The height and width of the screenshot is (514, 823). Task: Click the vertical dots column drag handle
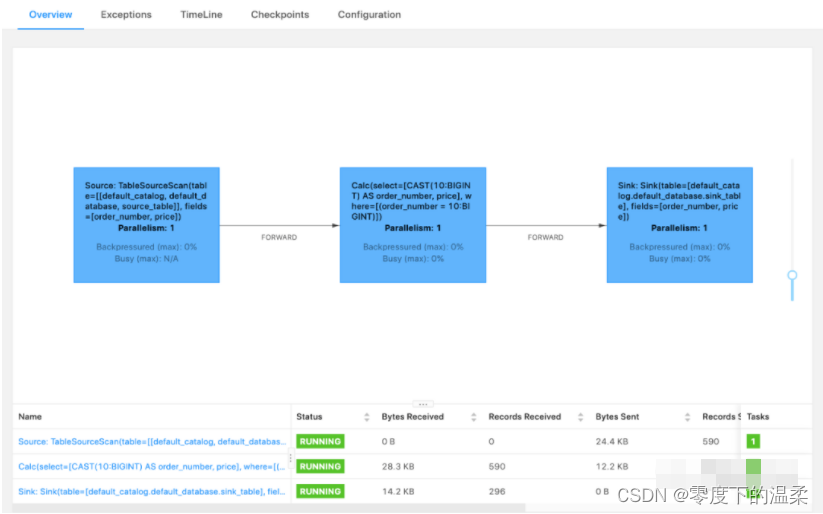290,458
